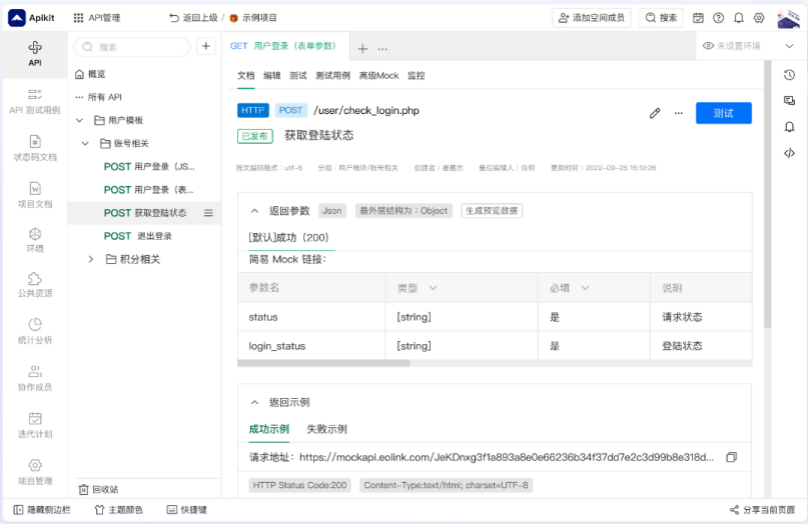Open 协作成员 sidebar item

[x=35, y=378]
